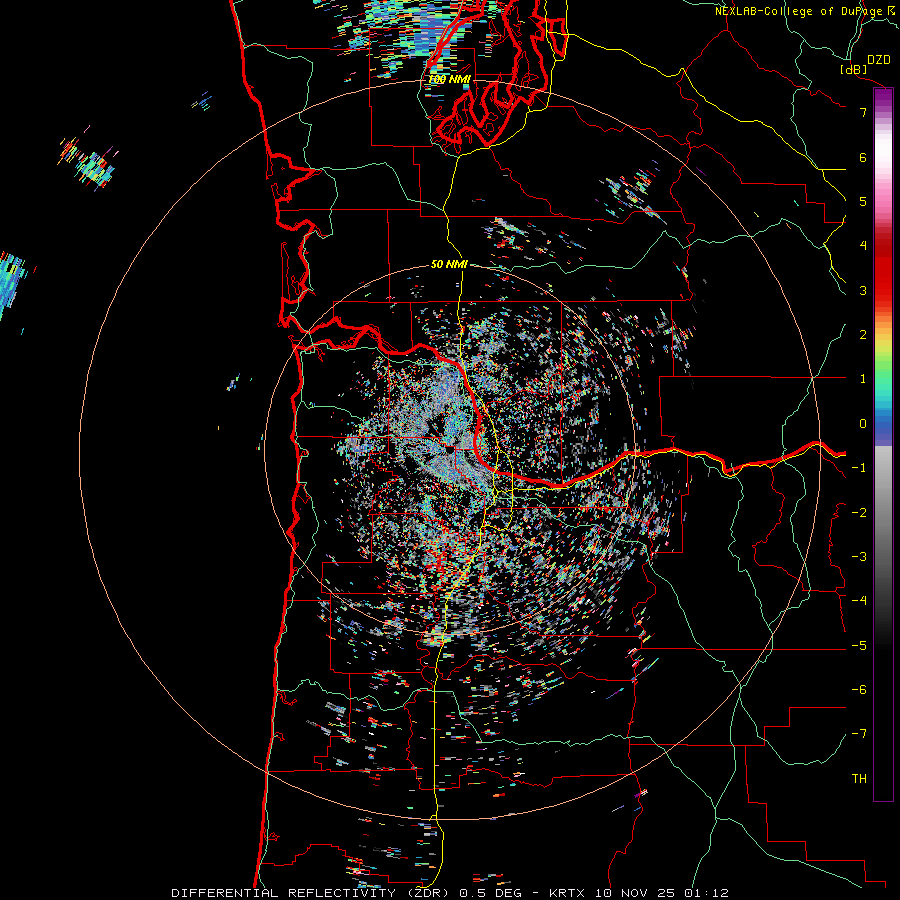Screen dimensions: 900x900
Task: Click the TH threshold label on scale
Action: tap(859, 779)
